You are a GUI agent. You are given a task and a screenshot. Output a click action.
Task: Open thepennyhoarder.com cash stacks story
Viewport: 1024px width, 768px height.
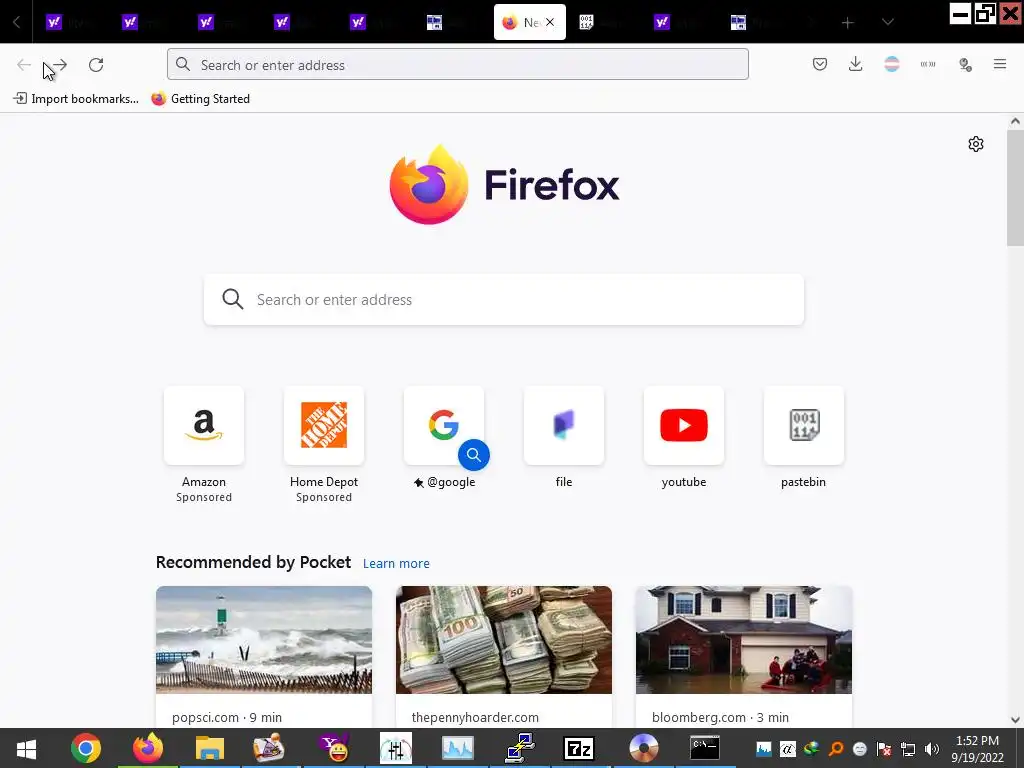coord(504,656)
